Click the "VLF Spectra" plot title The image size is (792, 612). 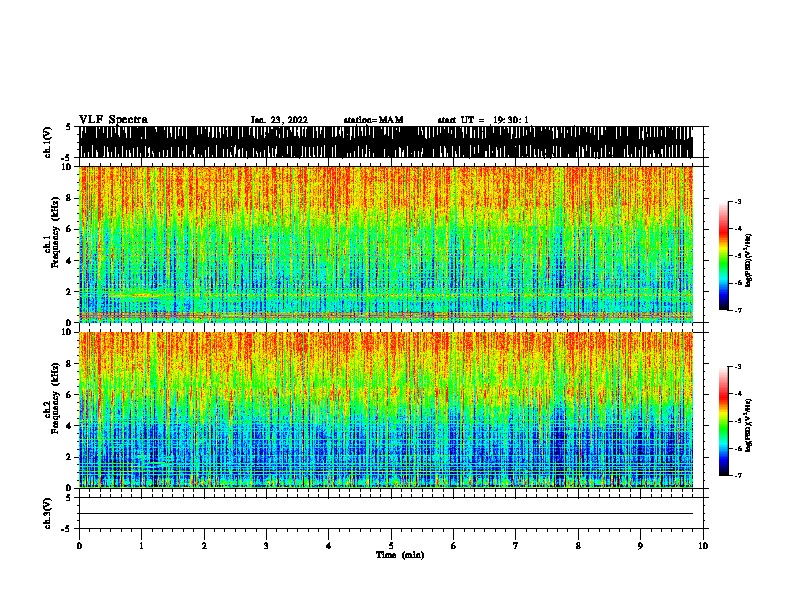[113, 119]
